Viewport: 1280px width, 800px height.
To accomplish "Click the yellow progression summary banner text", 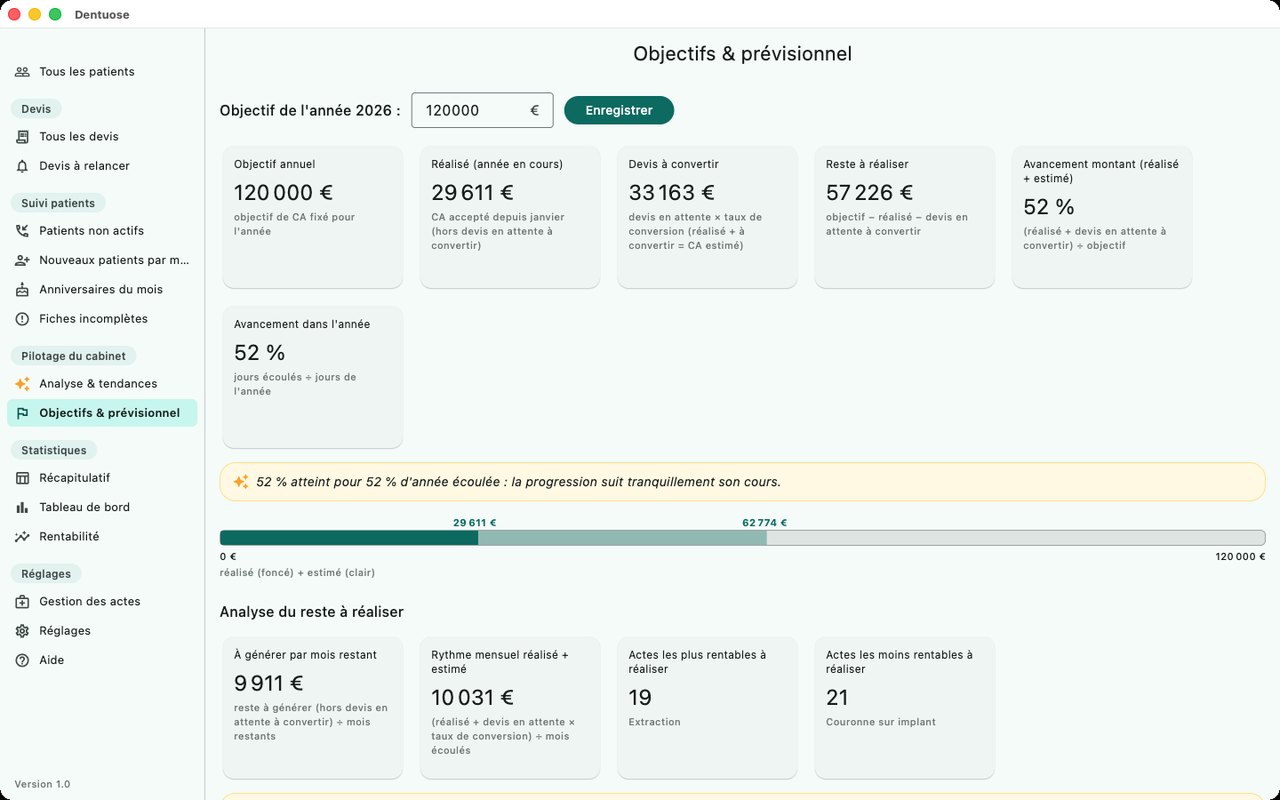I will 518,482.
